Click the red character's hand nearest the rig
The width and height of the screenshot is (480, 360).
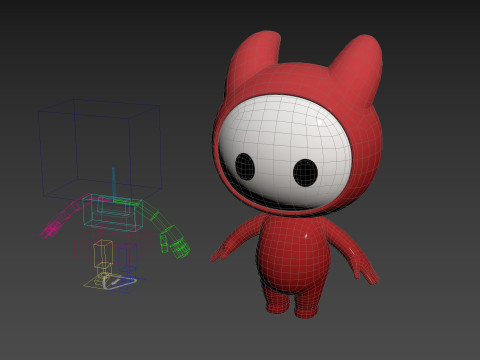pyautogui.click(x=218, y=254)
